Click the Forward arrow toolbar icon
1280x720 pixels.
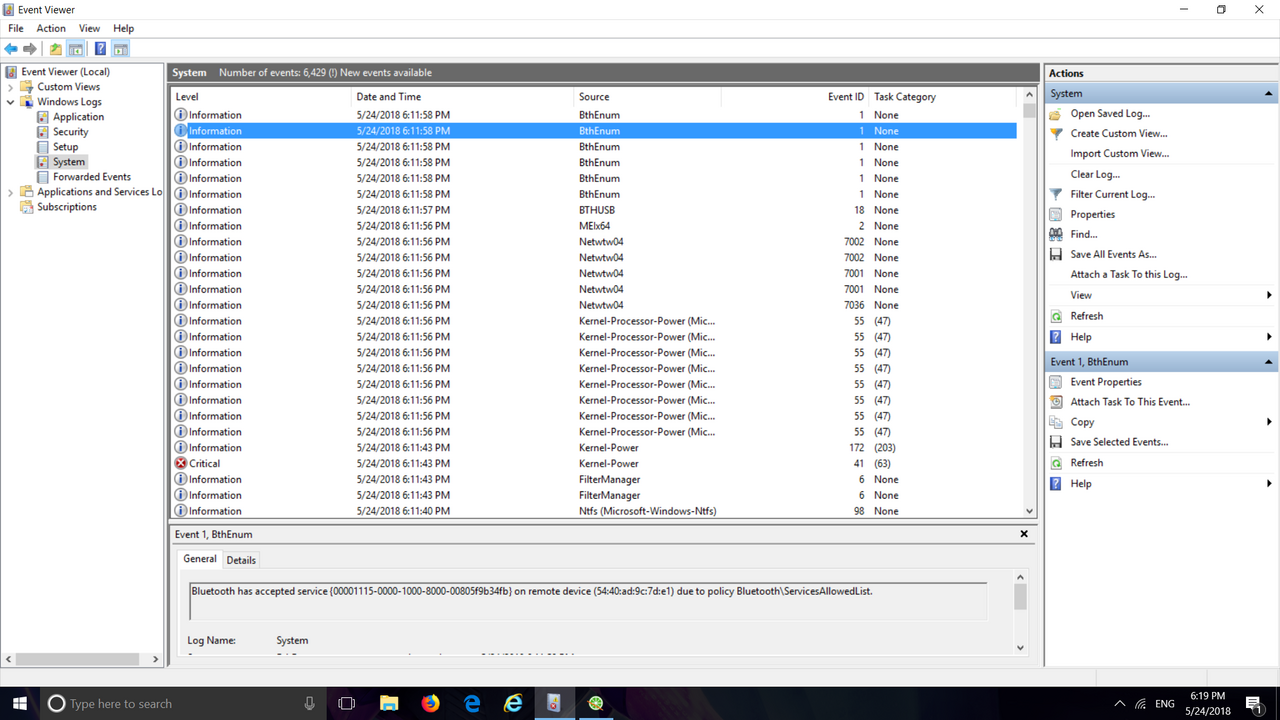[30, 48]
